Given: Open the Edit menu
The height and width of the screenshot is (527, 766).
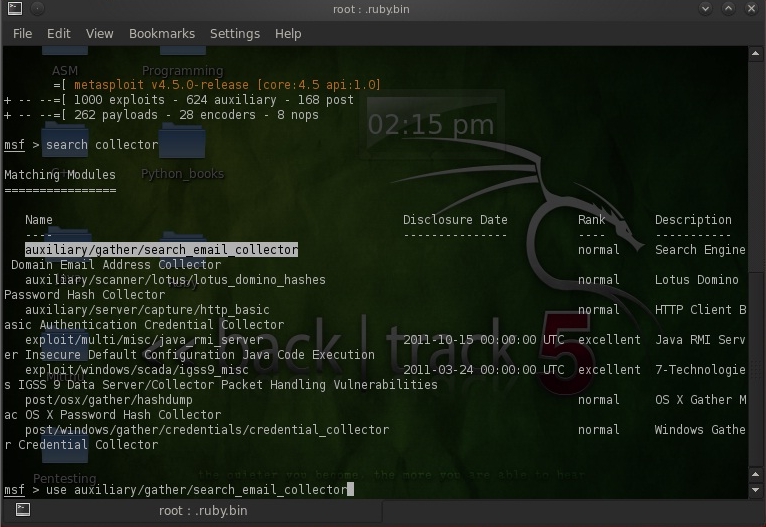Looking at the screenshot, I should click(59, 34).
